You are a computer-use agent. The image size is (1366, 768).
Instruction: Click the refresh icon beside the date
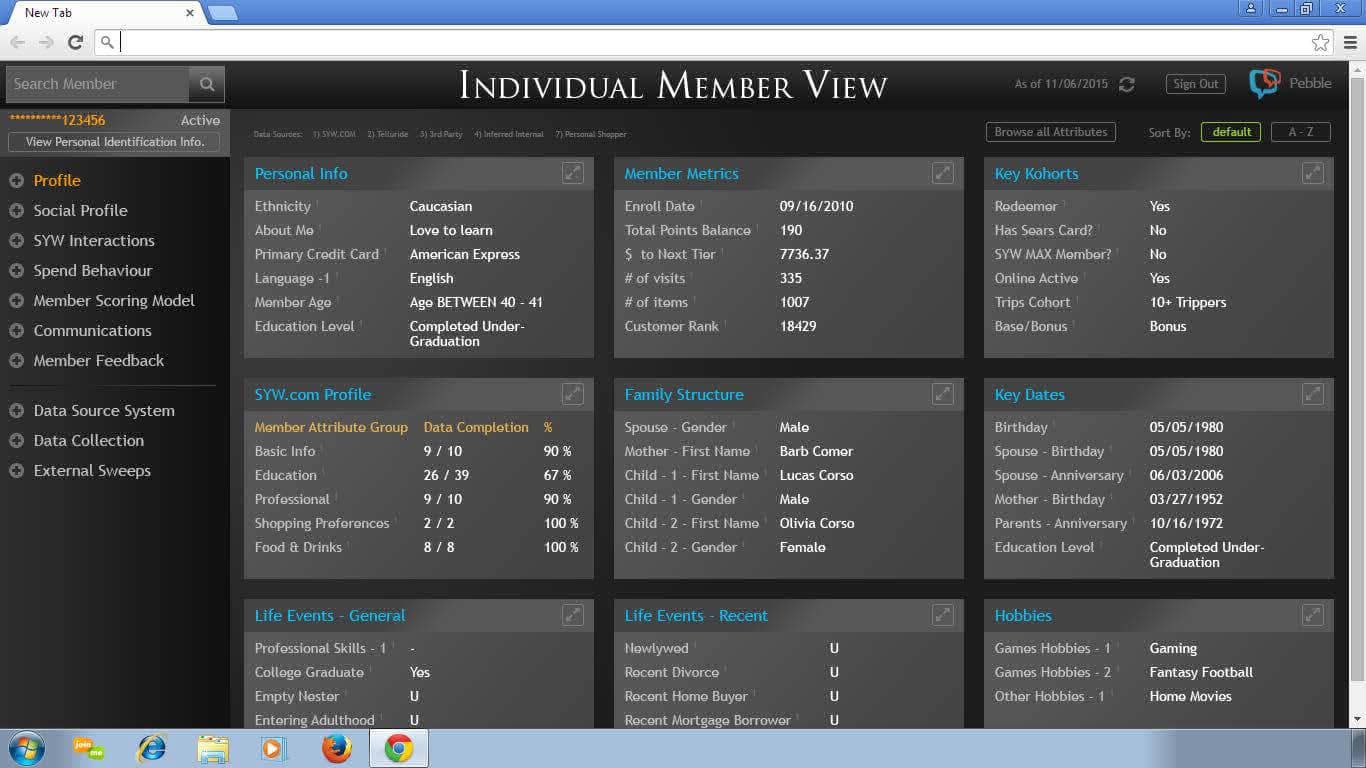(1127, 85)
